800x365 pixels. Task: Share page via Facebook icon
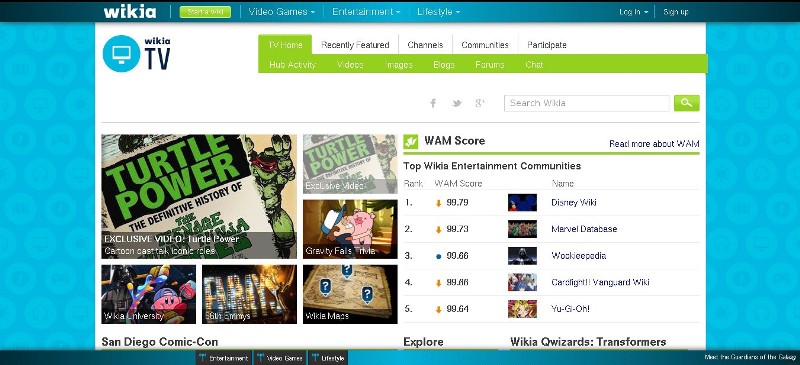(x=433, y=103)
